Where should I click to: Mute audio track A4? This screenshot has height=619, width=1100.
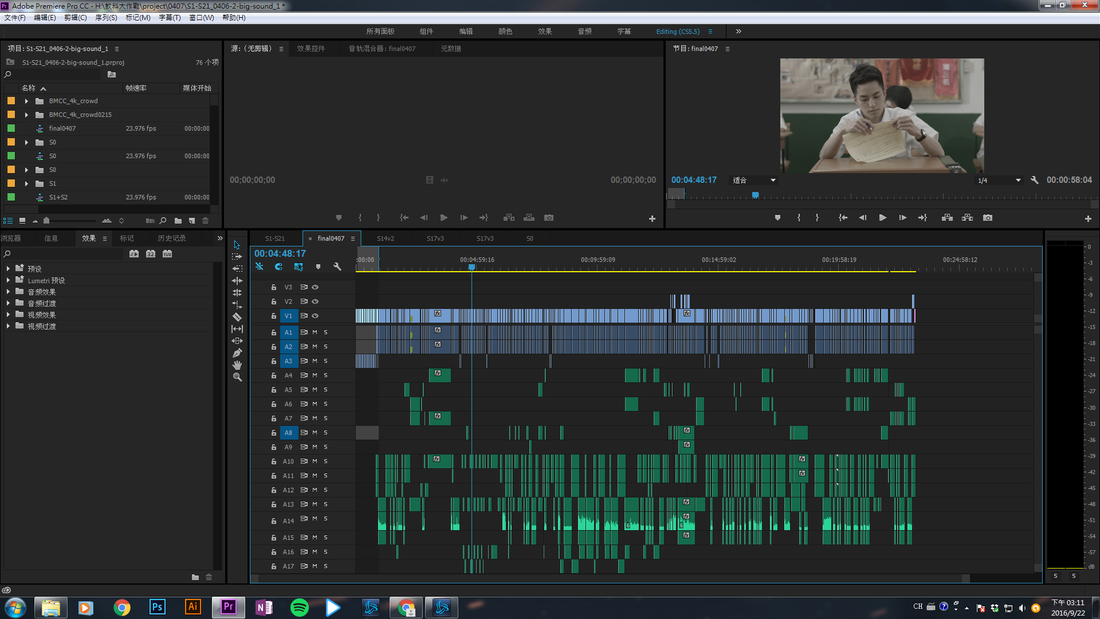tap(315, 375)
